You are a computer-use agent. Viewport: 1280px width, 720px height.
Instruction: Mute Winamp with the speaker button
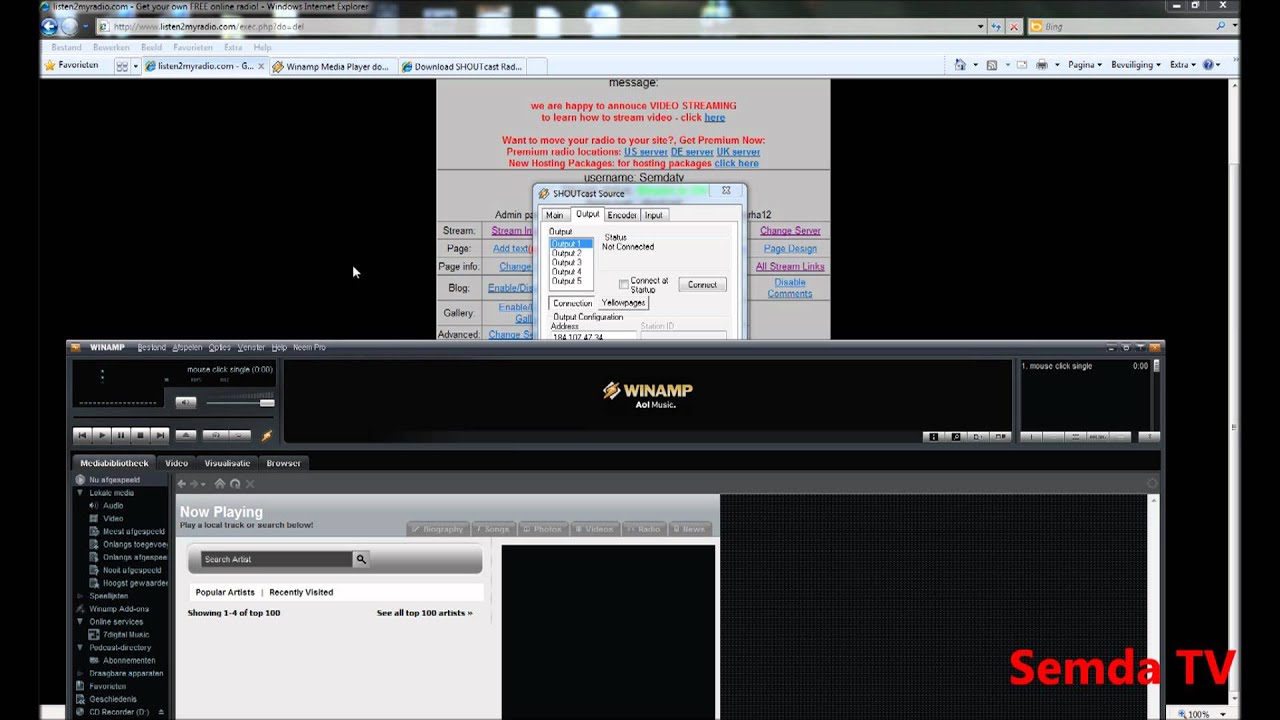click(186, 402)
